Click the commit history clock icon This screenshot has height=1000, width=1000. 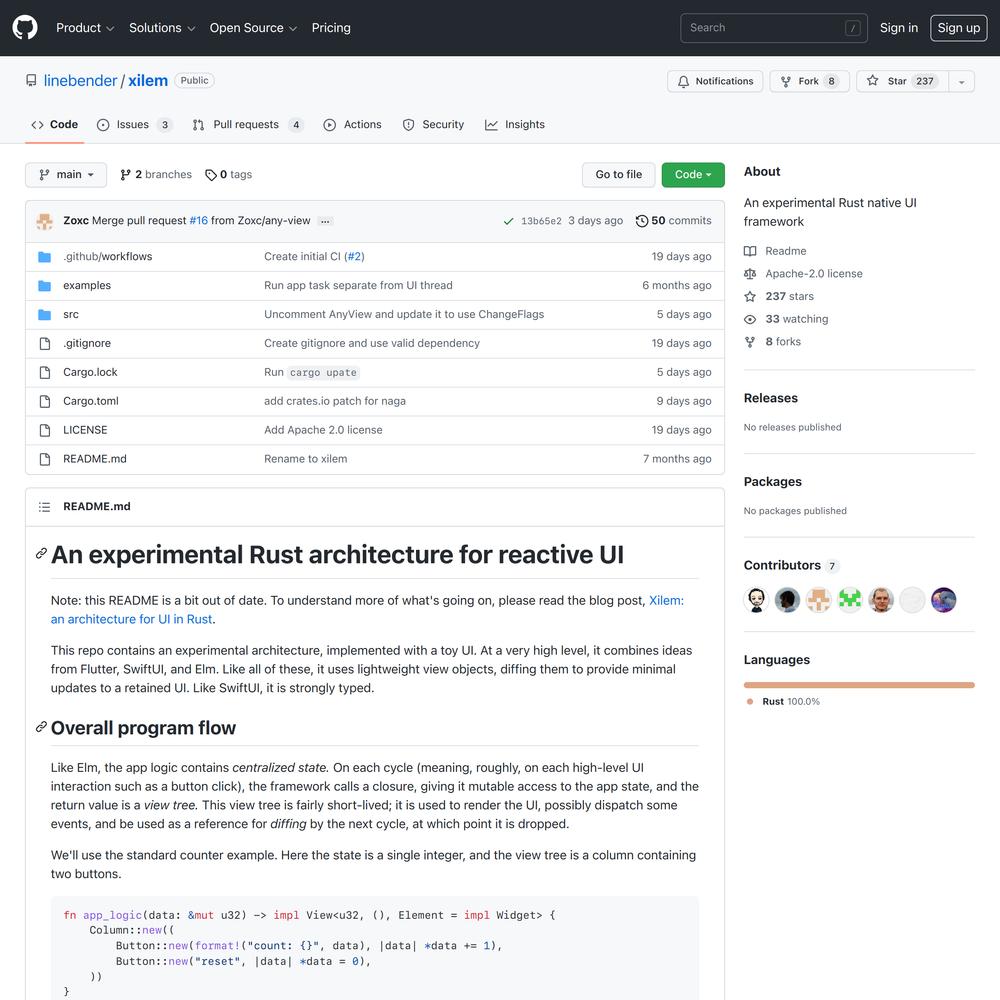point(642,221)
